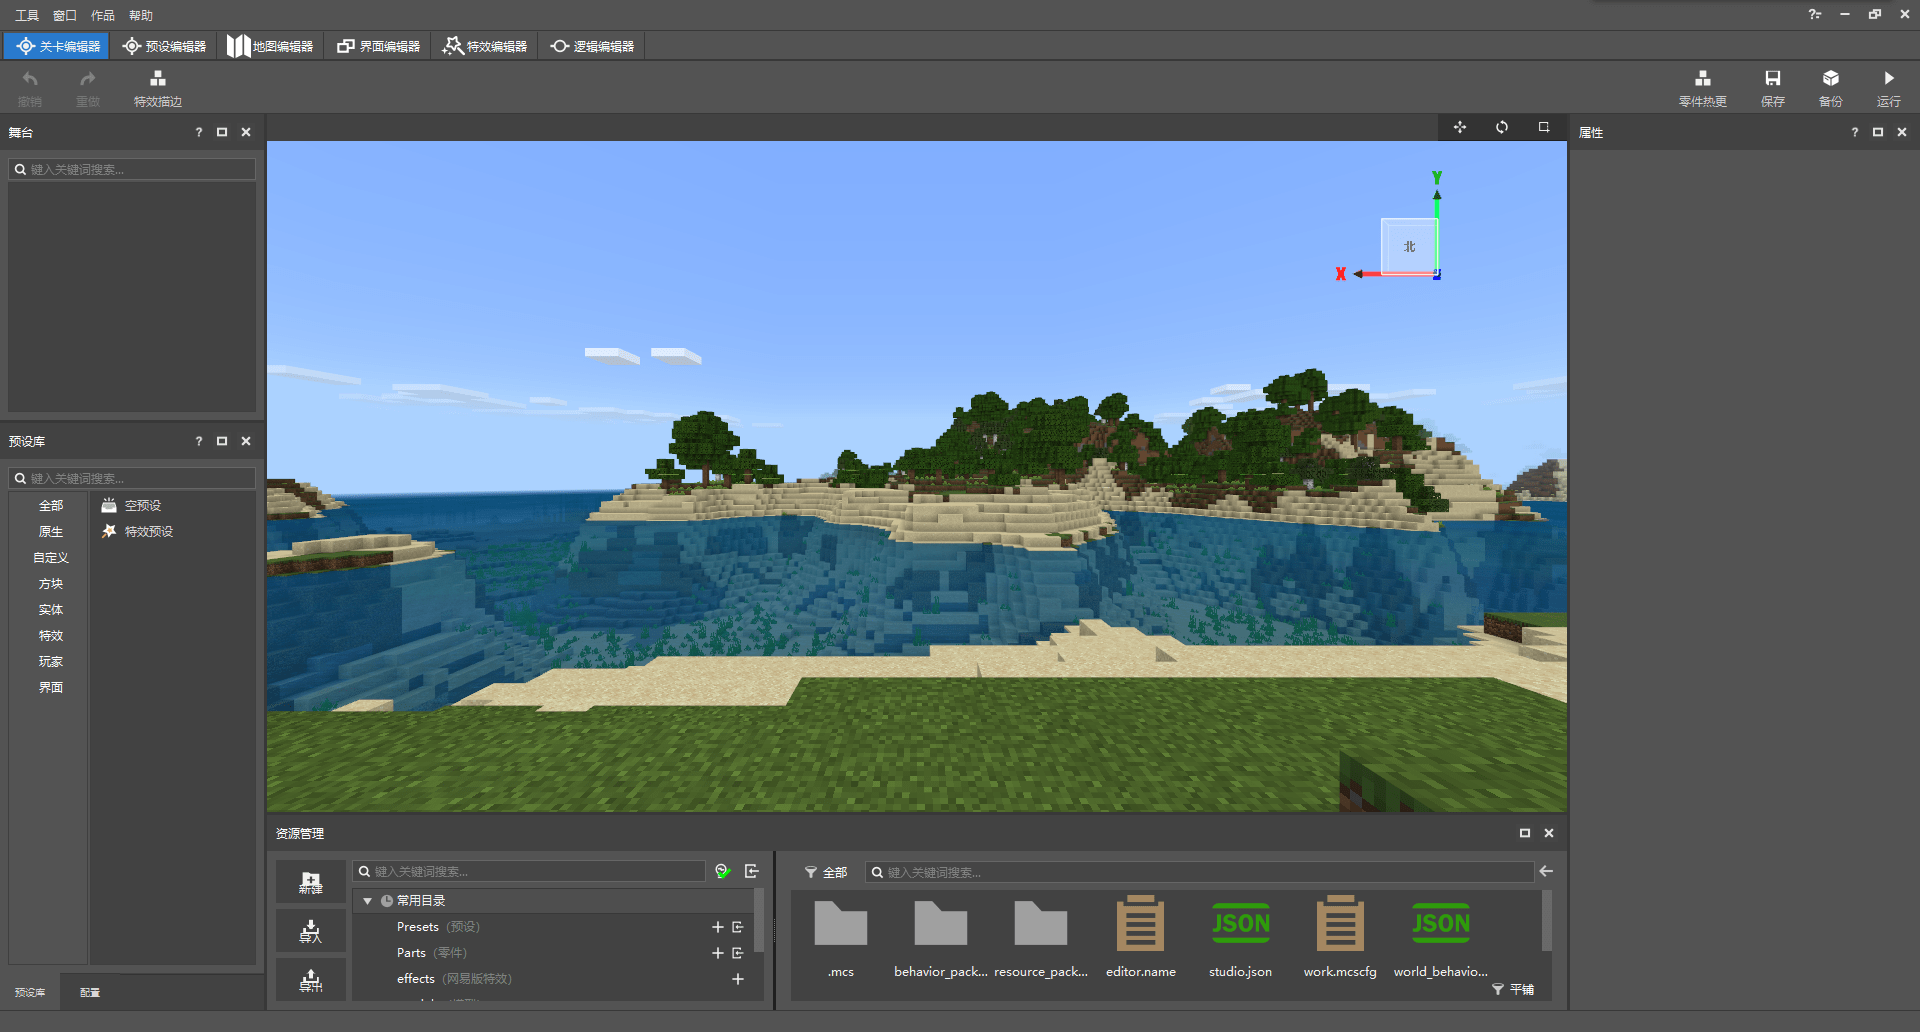The image size is (1920, 1032).
Task: Select the 原生 category in 预设库
Action: pos(50,532)
